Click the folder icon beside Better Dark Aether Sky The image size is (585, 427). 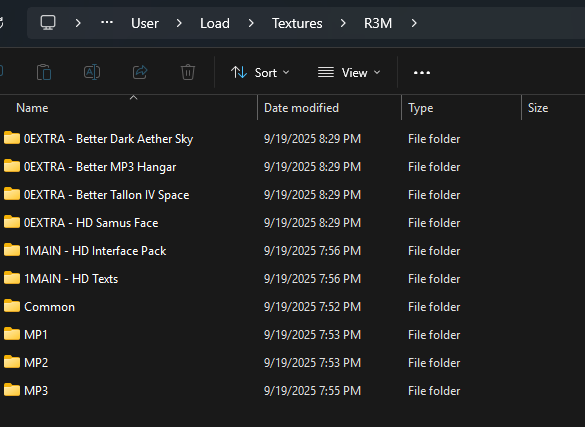(x=12, y=138)
